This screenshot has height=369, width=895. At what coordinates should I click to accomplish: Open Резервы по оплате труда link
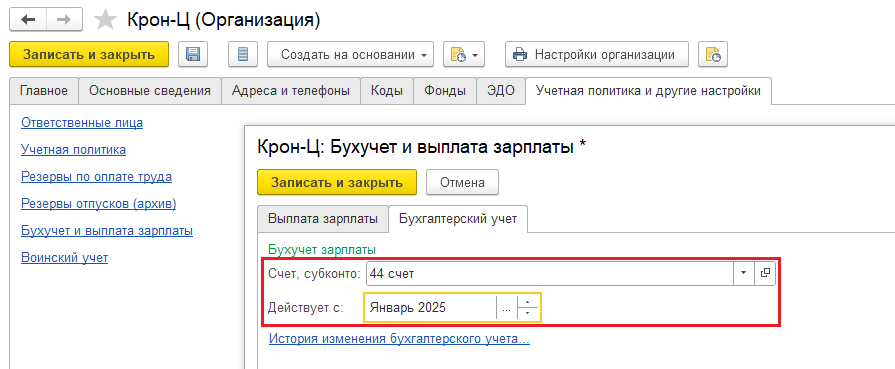tap(96, 177)
